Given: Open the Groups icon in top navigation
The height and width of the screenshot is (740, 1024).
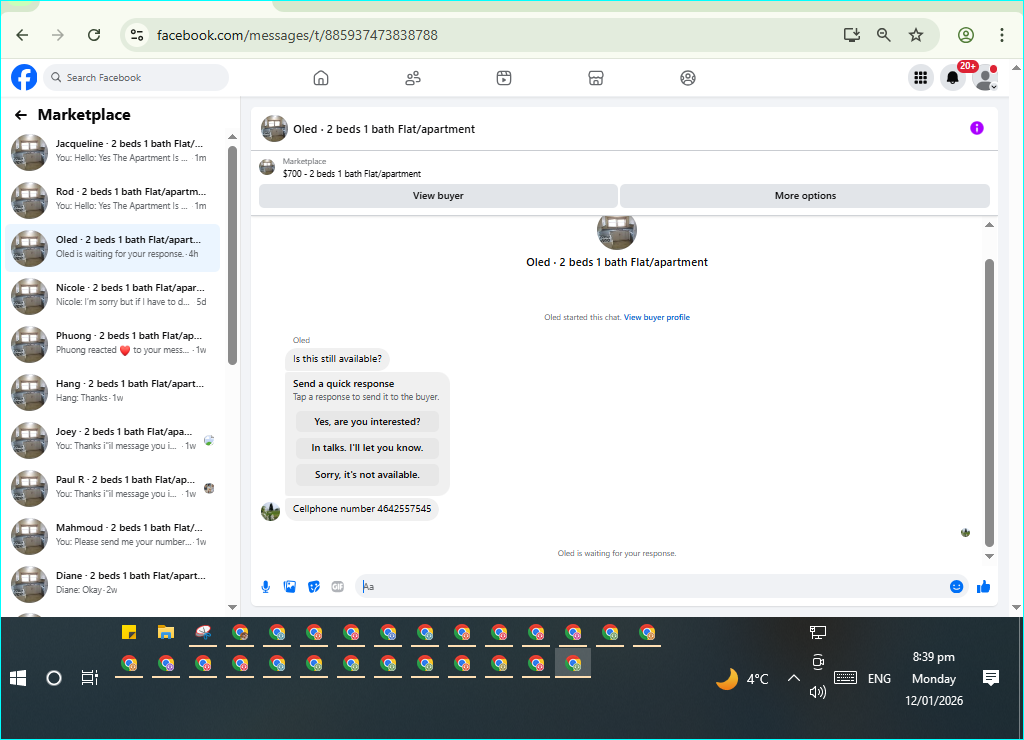Looking at the screenshot, I should coord(688,78).
